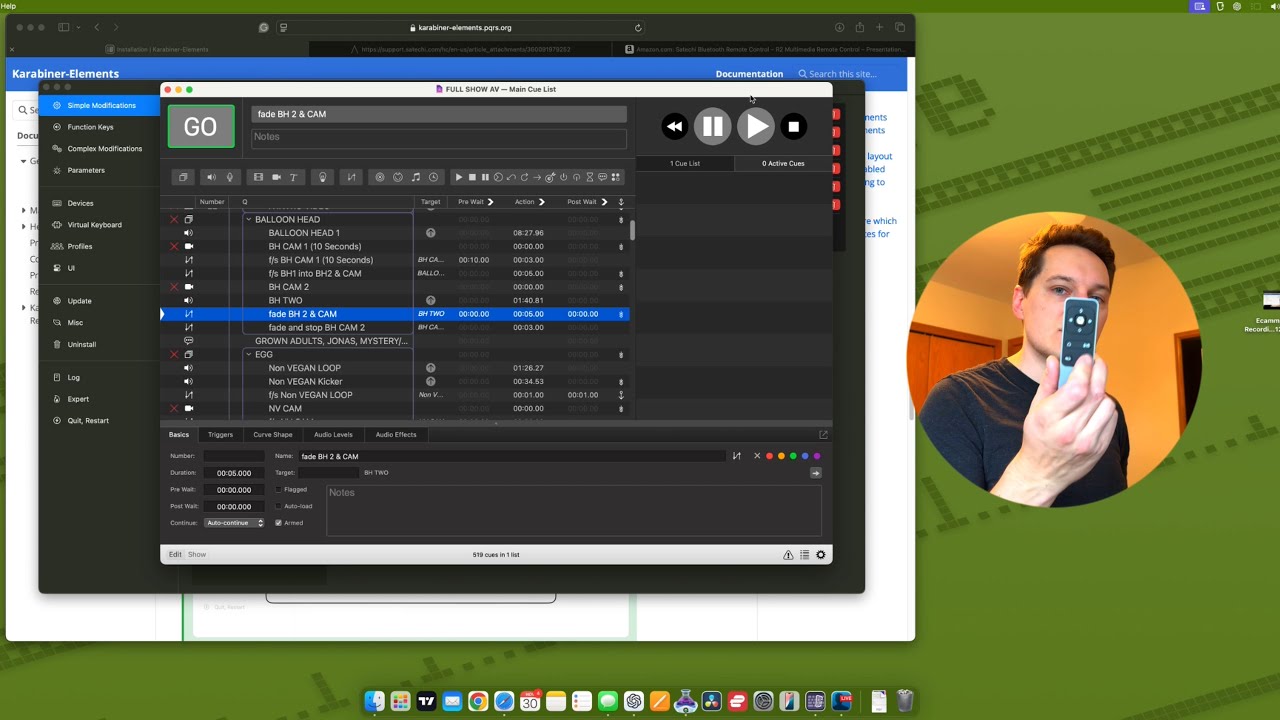This screenshot has height=720, width=1280.
Task: Add a Wait cue (hourglass icon)
Action: (x=590, y=177)
